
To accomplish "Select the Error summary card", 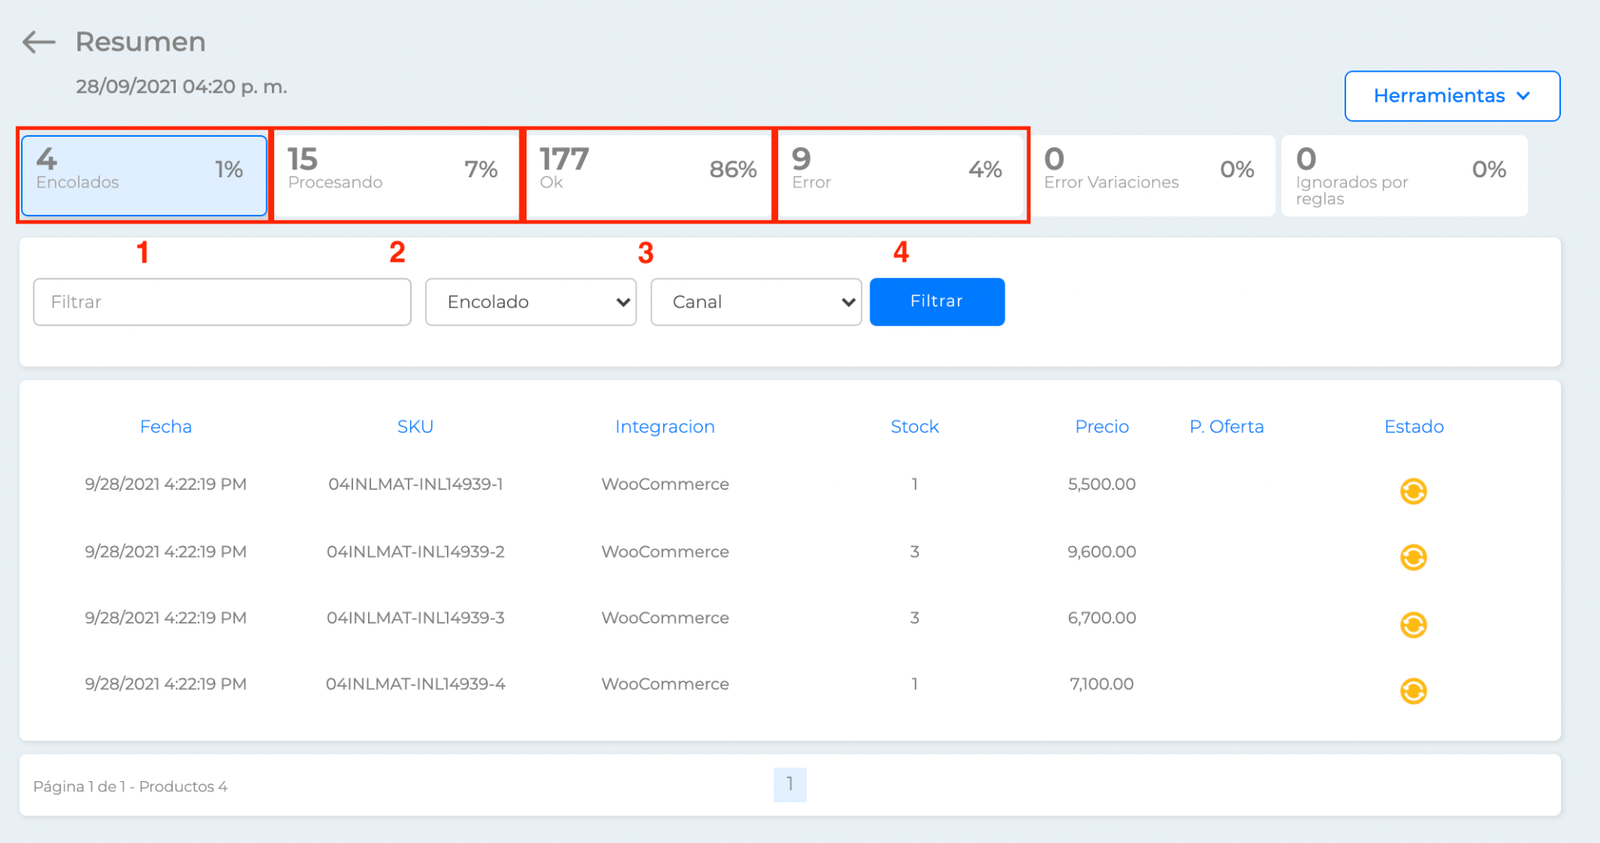I will [900, 175].
